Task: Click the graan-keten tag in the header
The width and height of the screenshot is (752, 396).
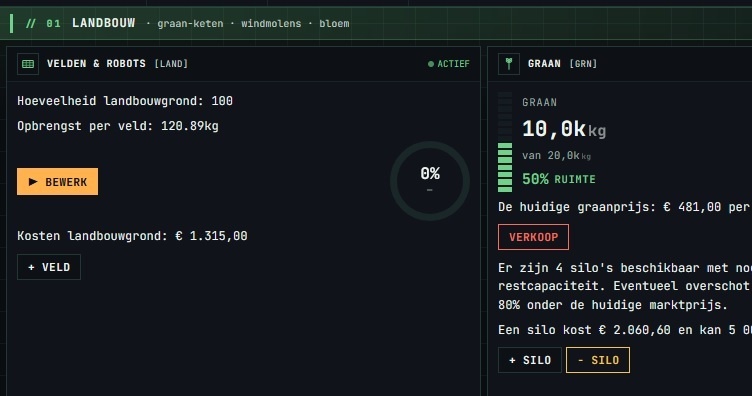Action: [x=190, y=23]
